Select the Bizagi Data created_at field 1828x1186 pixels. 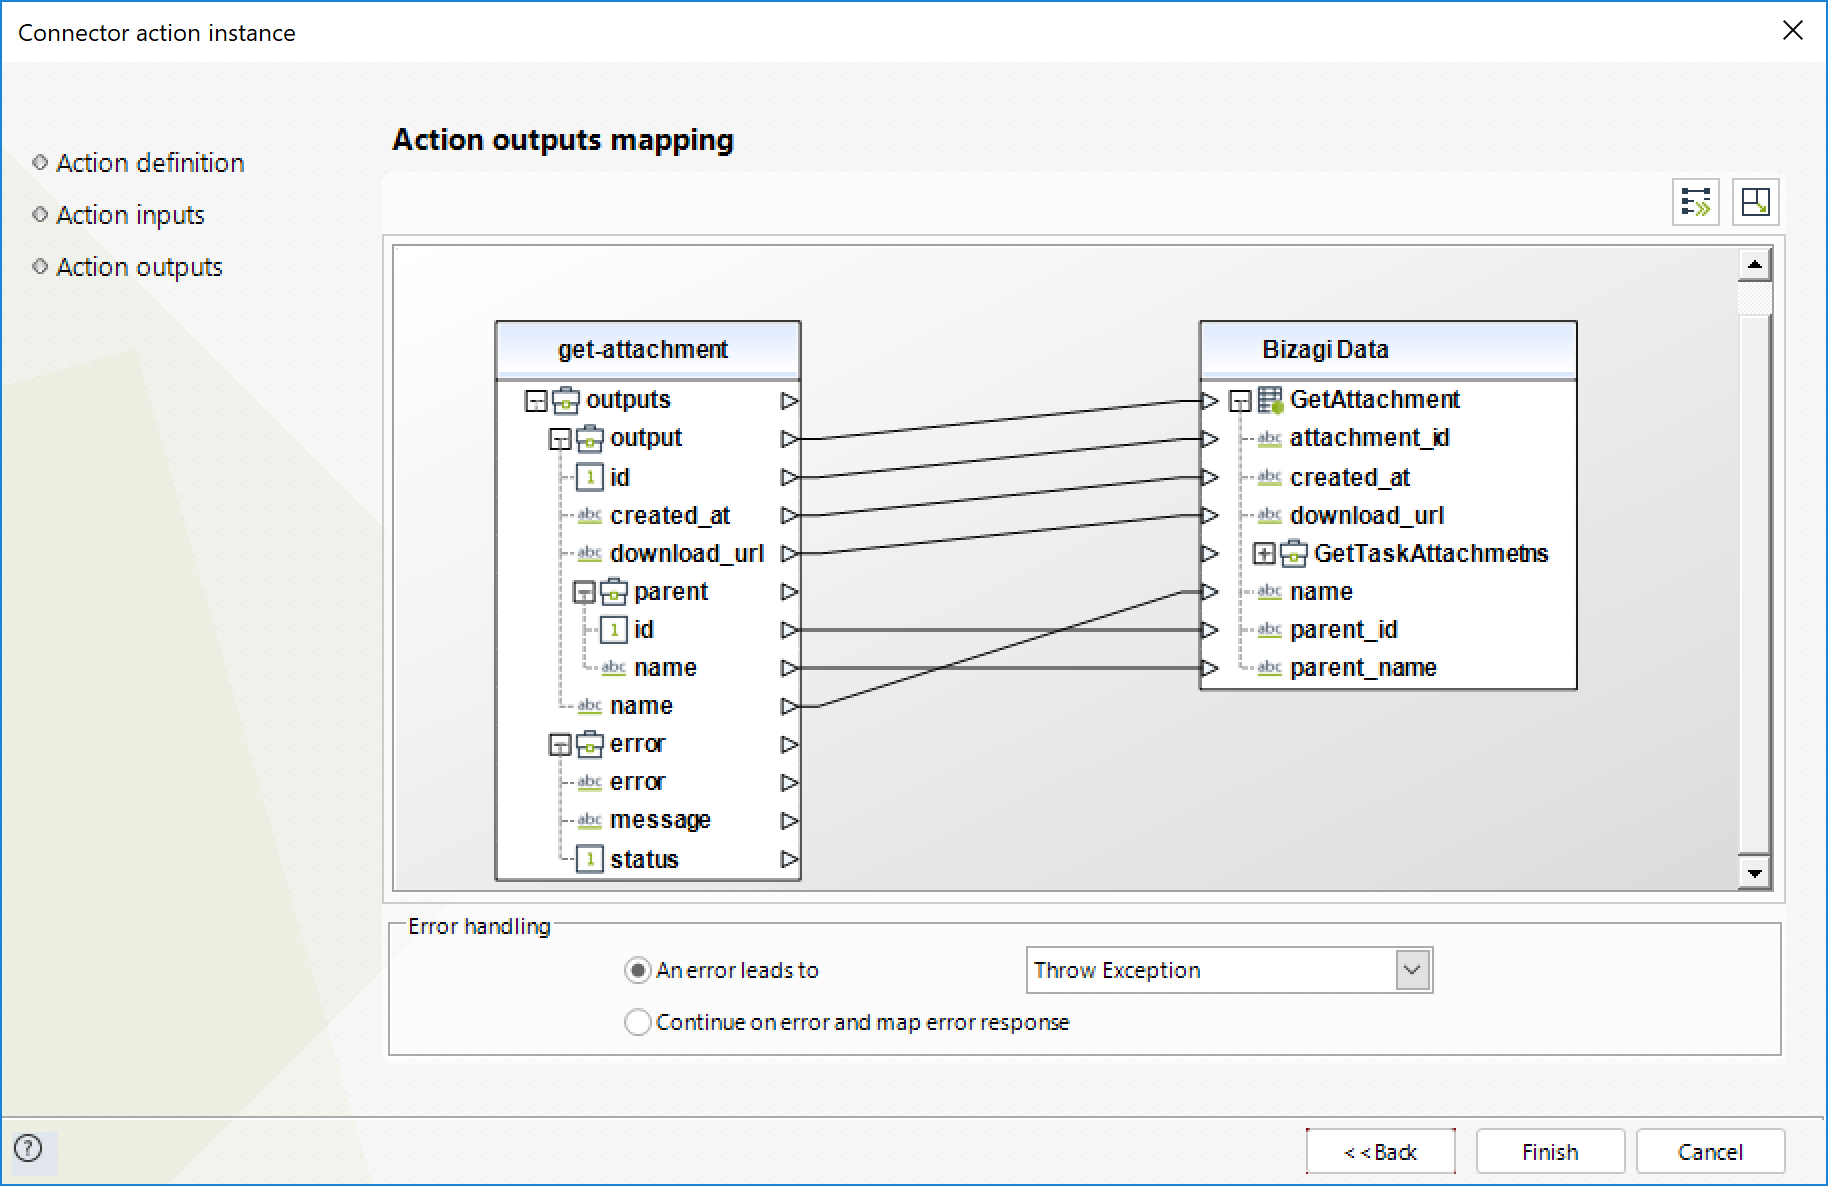coord(1350,477)
